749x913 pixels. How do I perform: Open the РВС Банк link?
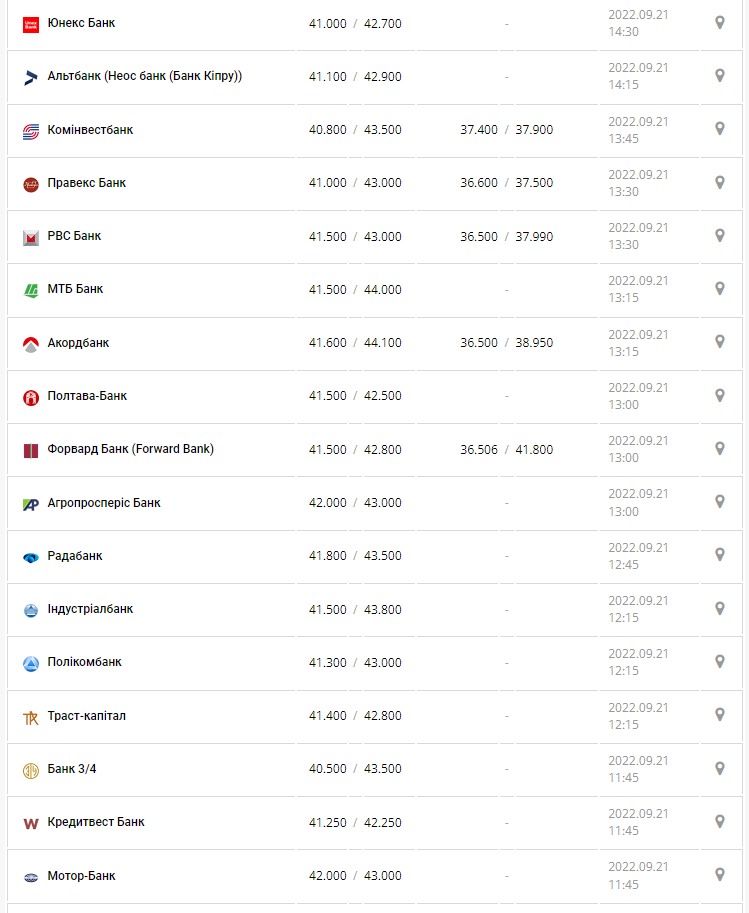pyautogui.click(x=74, y=236)
